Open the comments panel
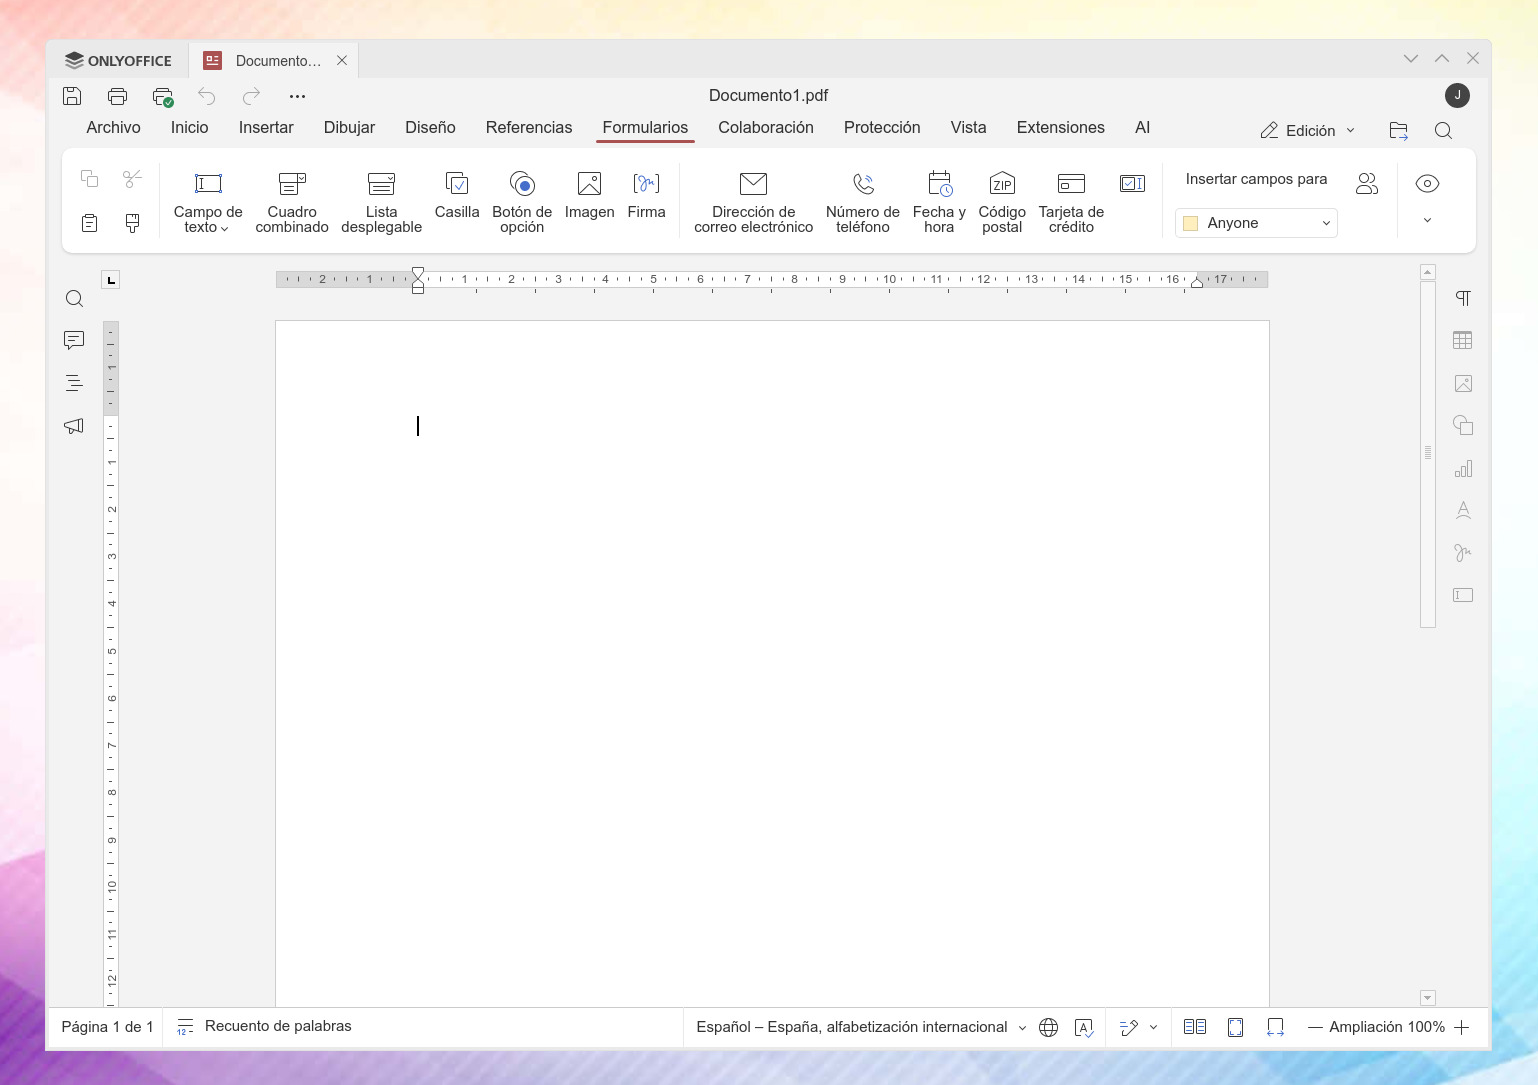1538x1085 pixels. pos(74,340)
